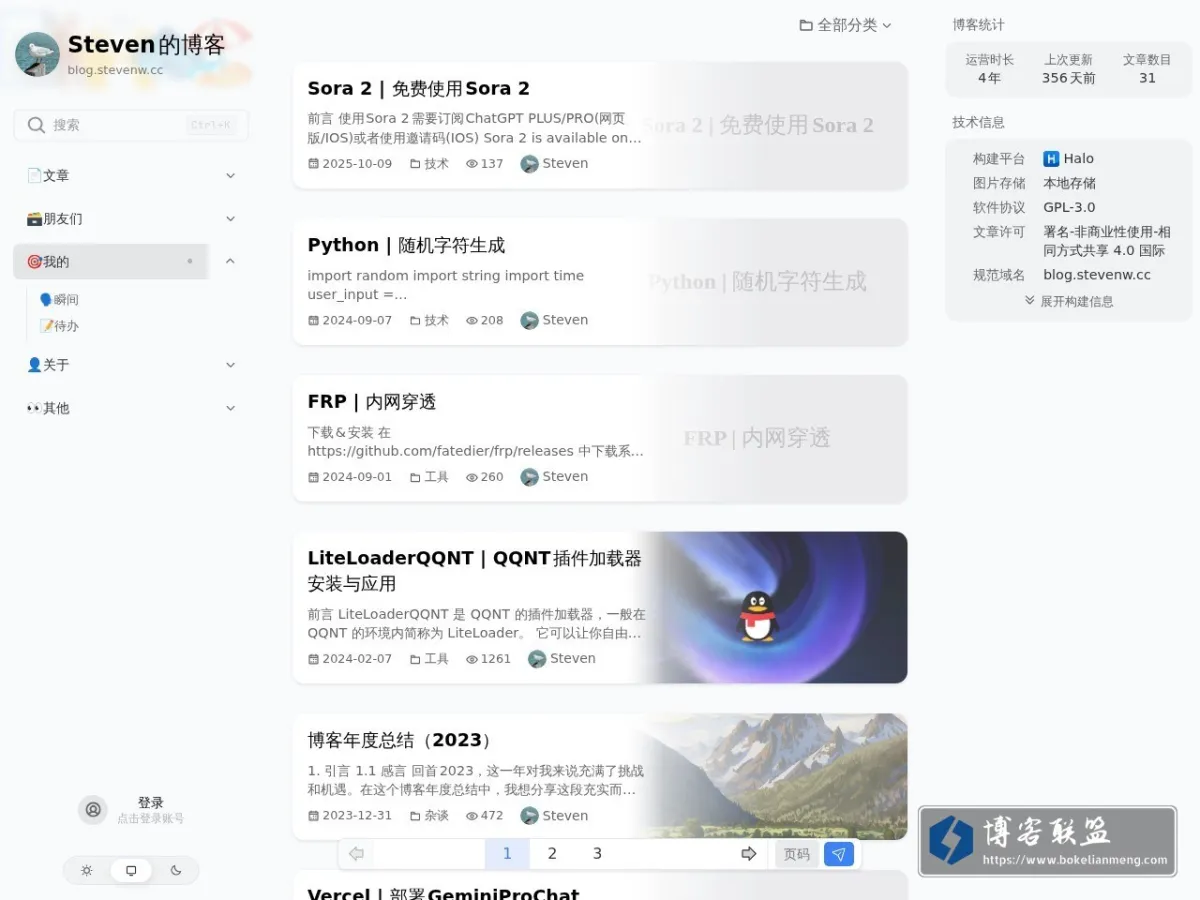Switch to light theme with the sun icon

tap(87, 871)
